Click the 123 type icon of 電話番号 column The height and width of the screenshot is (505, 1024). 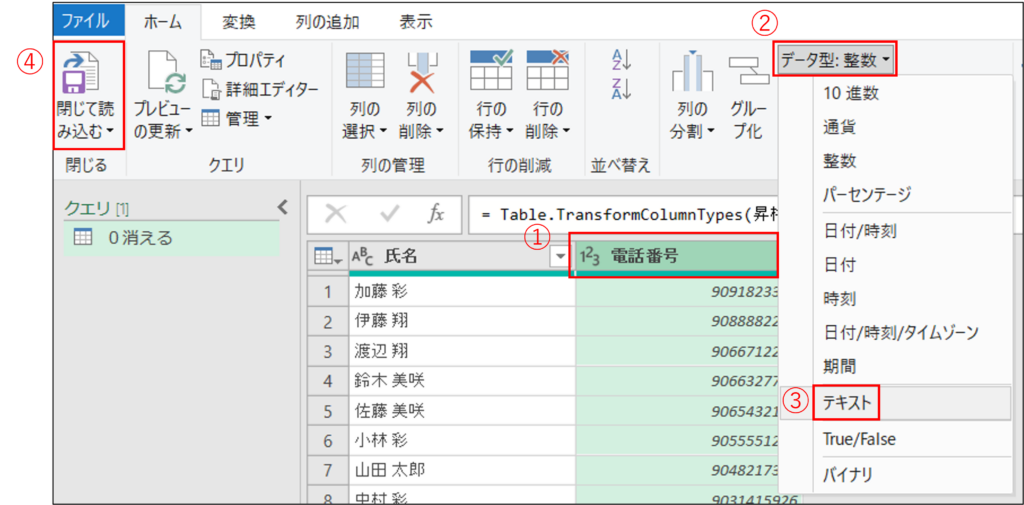coord(590,257)
